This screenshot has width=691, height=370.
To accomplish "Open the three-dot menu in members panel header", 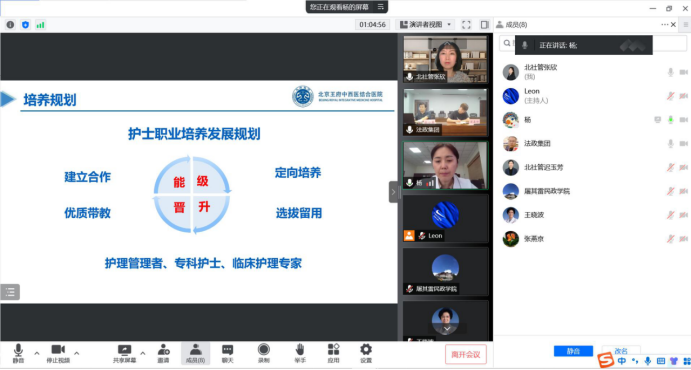I will tap(665, 25).
